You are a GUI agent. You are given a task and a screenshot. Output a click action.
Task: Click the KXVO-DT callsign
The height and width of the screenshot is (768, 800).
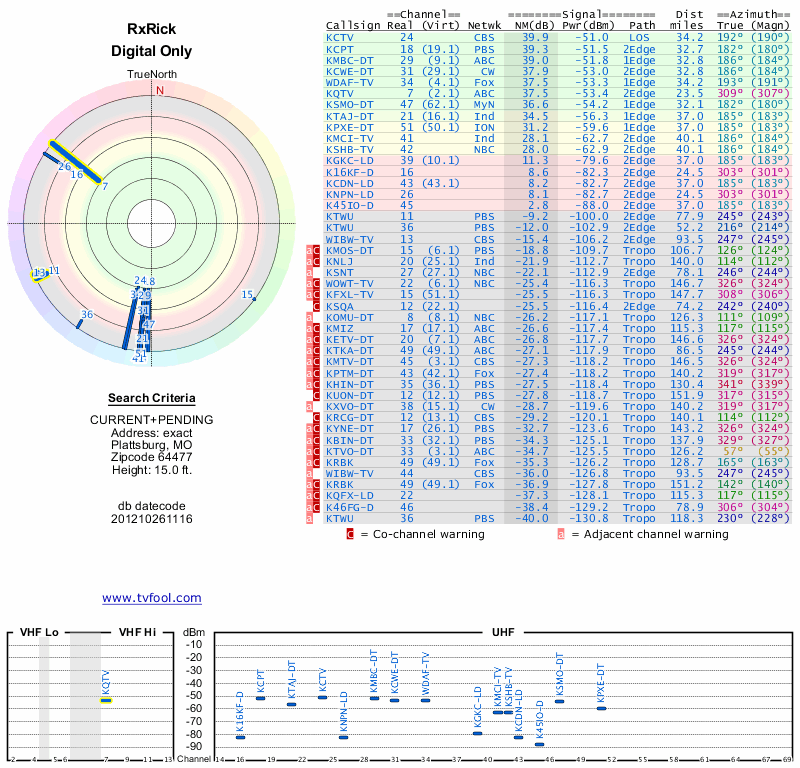[x=350, y=407]
